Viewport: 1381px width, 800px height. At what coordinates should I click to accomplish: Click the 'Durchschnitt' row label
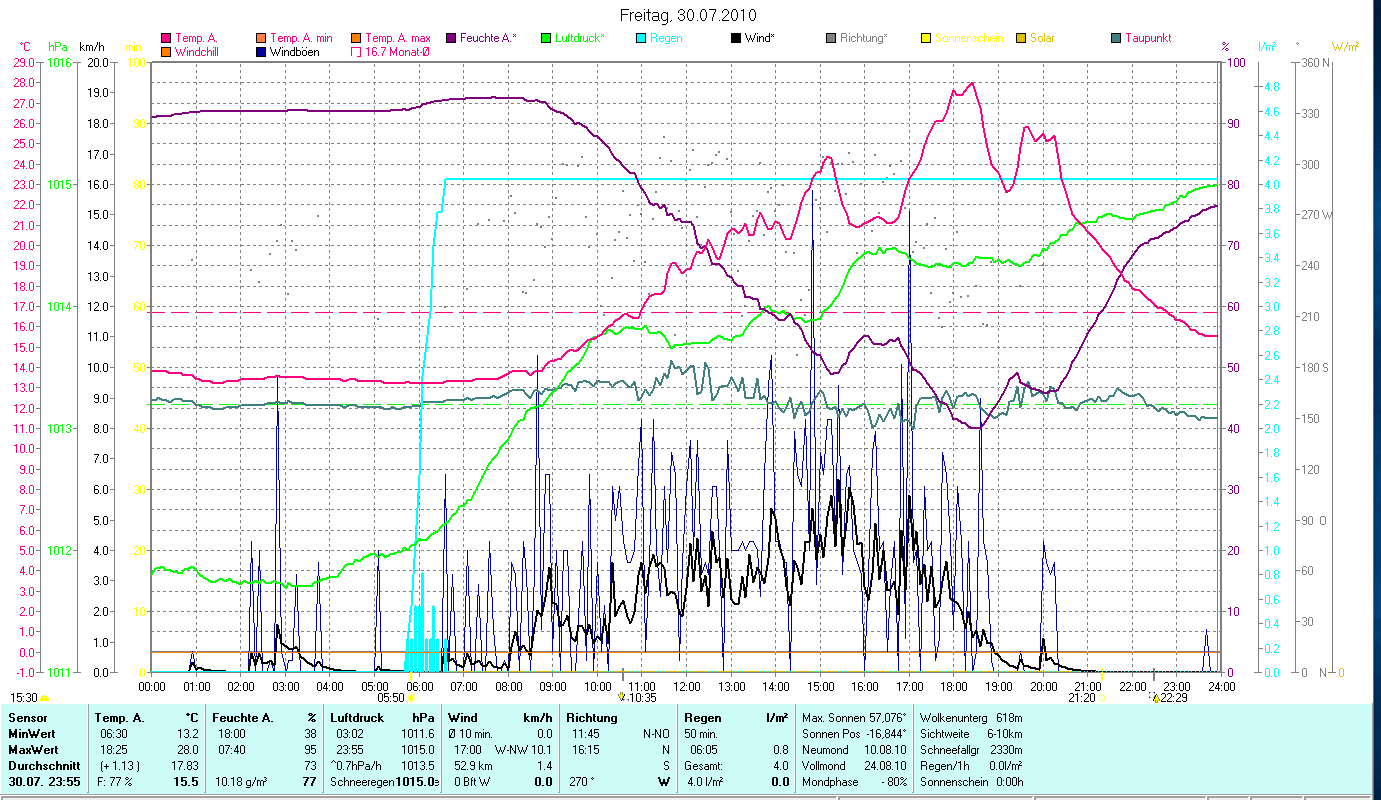pyautogui.click(x=43, y=766)
